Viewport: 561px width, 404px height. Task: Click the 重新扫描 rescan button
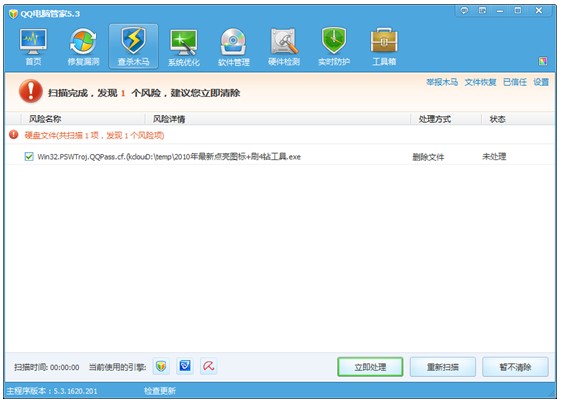[x=443, y=367]
